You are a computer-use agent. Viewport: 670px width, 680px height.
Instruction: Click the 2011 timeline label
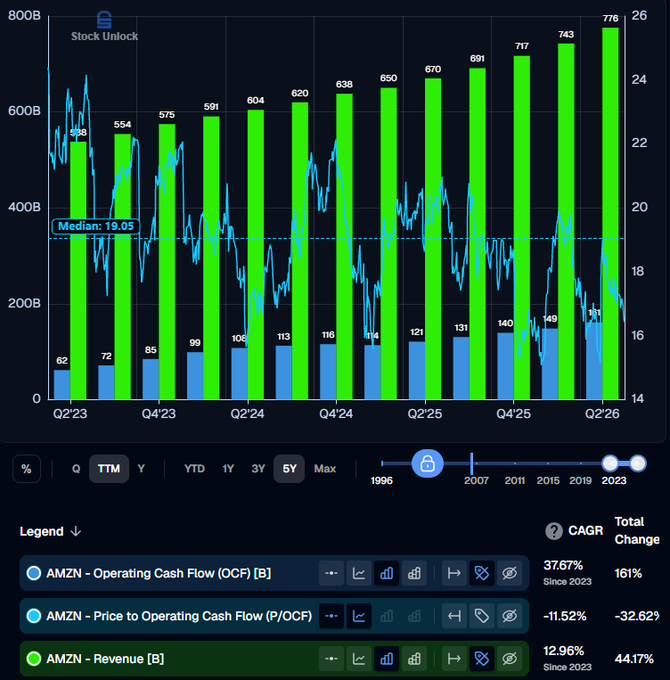tap(515, 481)
